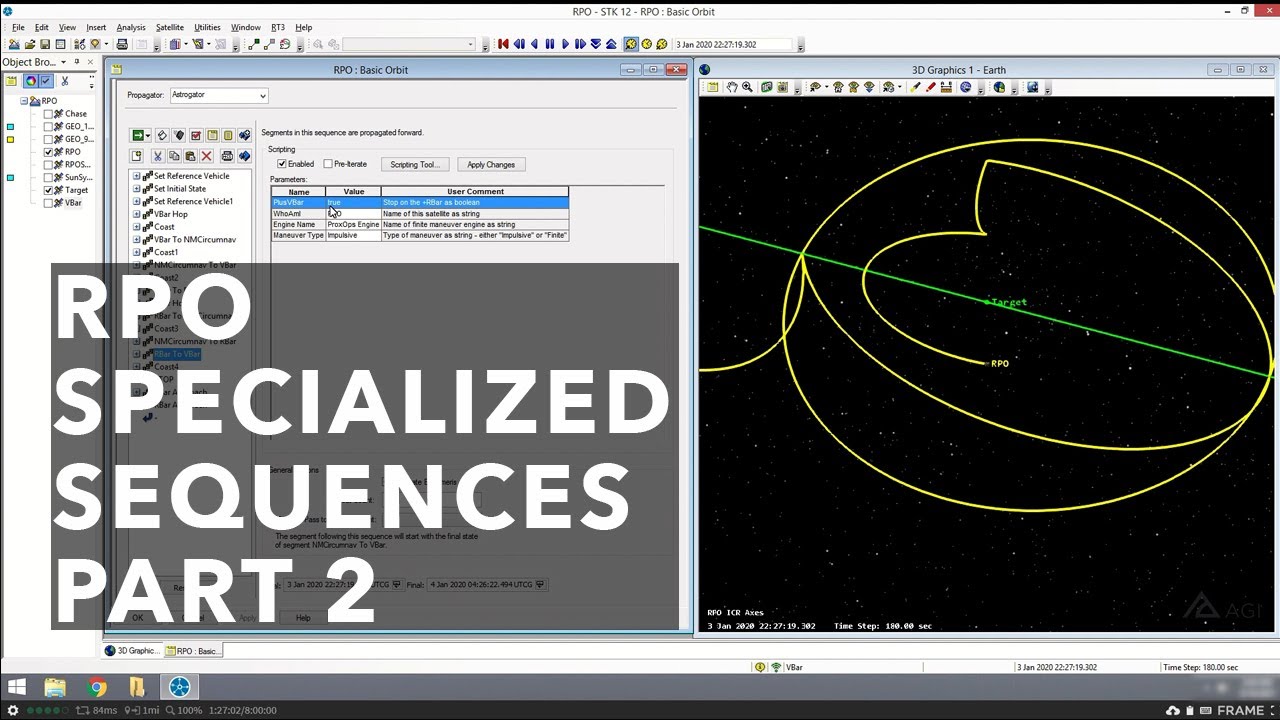Open the Utilities menu
Screen dimensions: 1280x720
pos(207,27)
